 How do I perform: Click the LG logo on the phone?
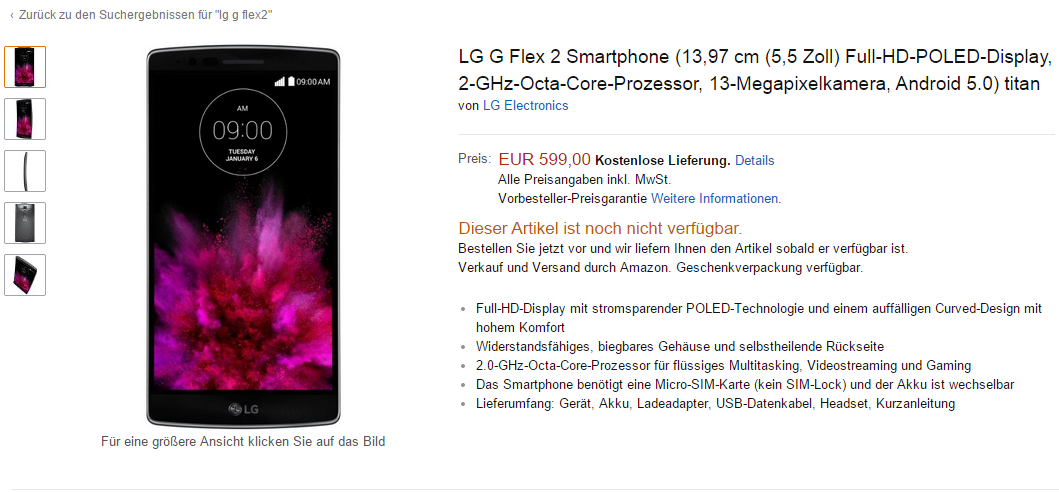point(243,408)
